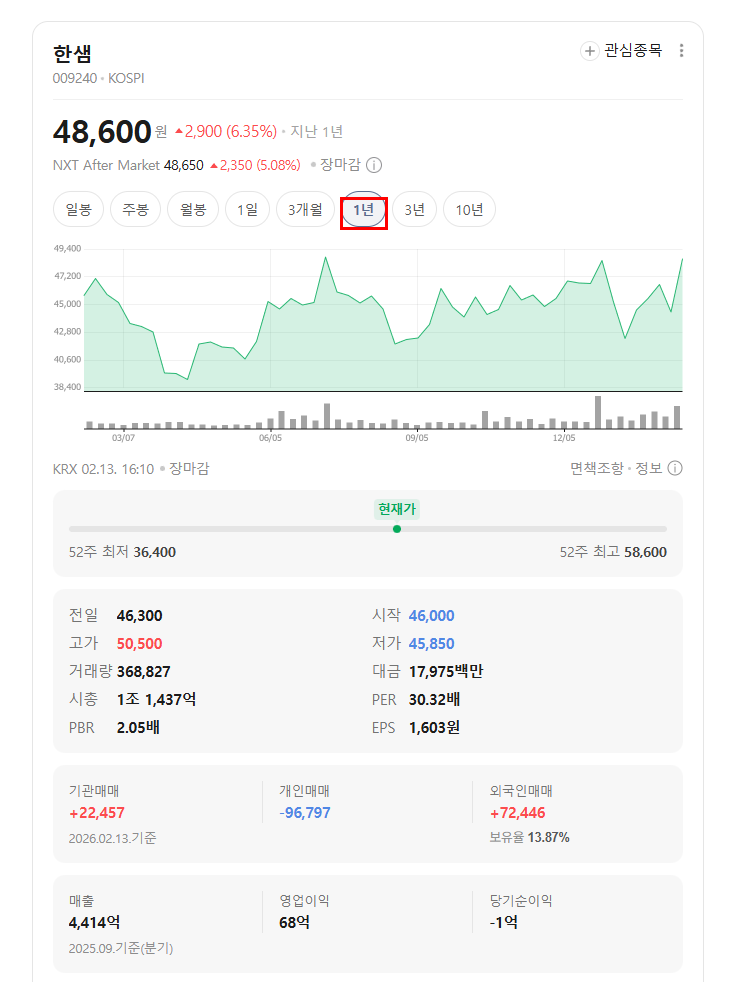Click the 2,900 (6.35%) change value
This screenshot has width=739, height=982.
226,132
